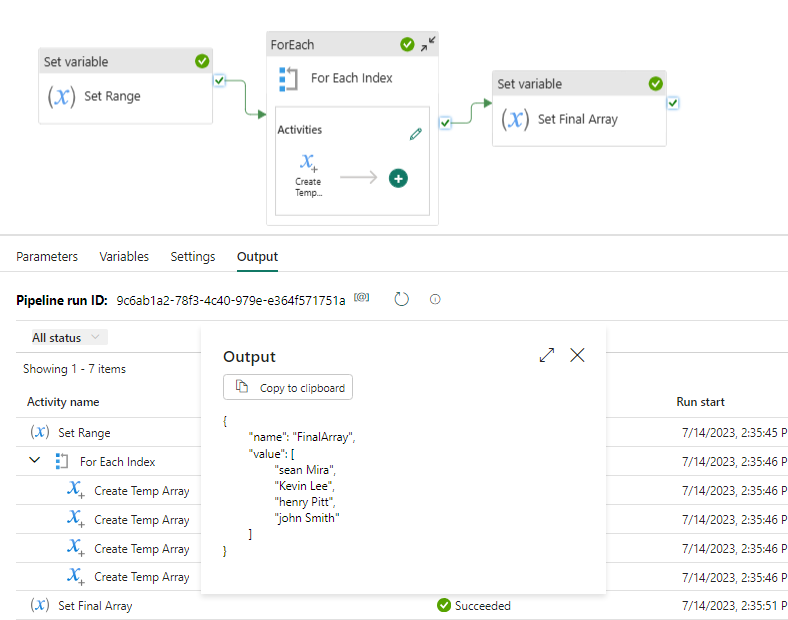This screenshot has height=620, width=788.
Task: Click success output connector of ForEach
Action: click(x=445, y=123)
